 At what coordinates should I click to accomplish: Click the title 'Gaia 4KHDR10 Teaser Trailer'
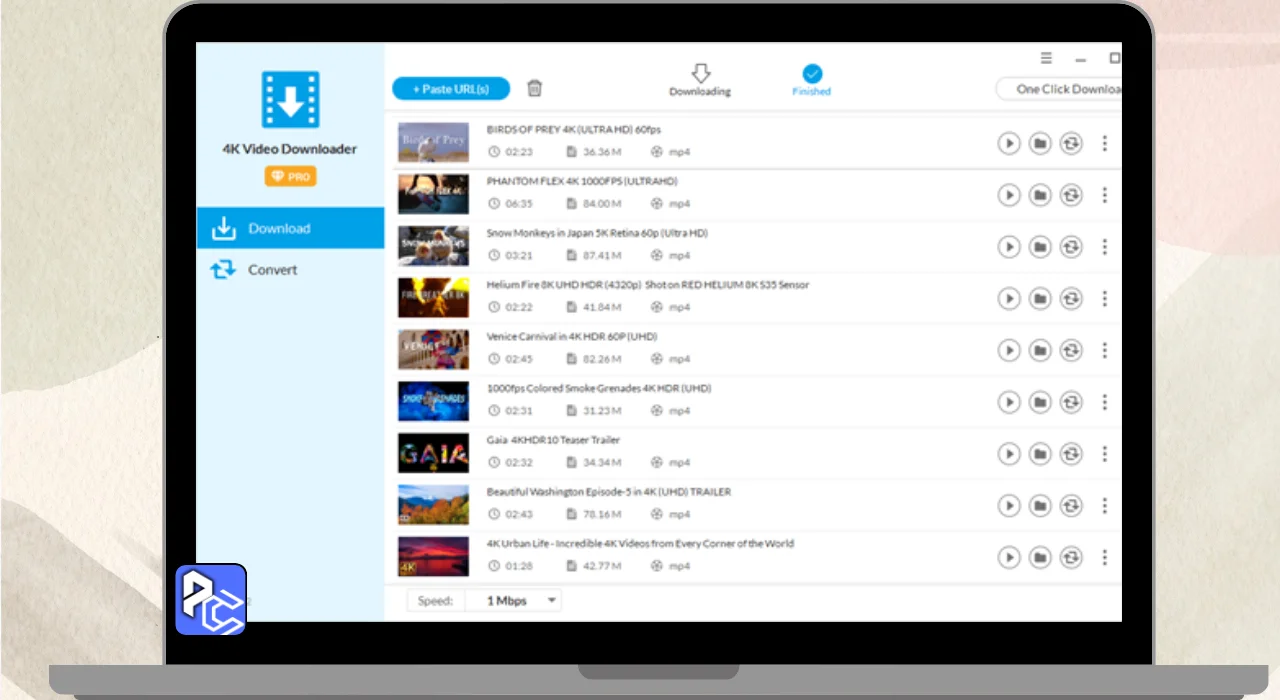tap(553, 440)
